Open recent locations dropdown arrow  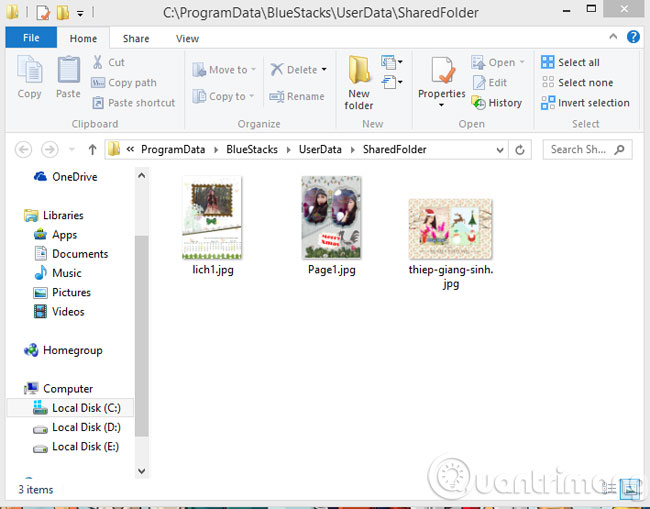(72, 149)
